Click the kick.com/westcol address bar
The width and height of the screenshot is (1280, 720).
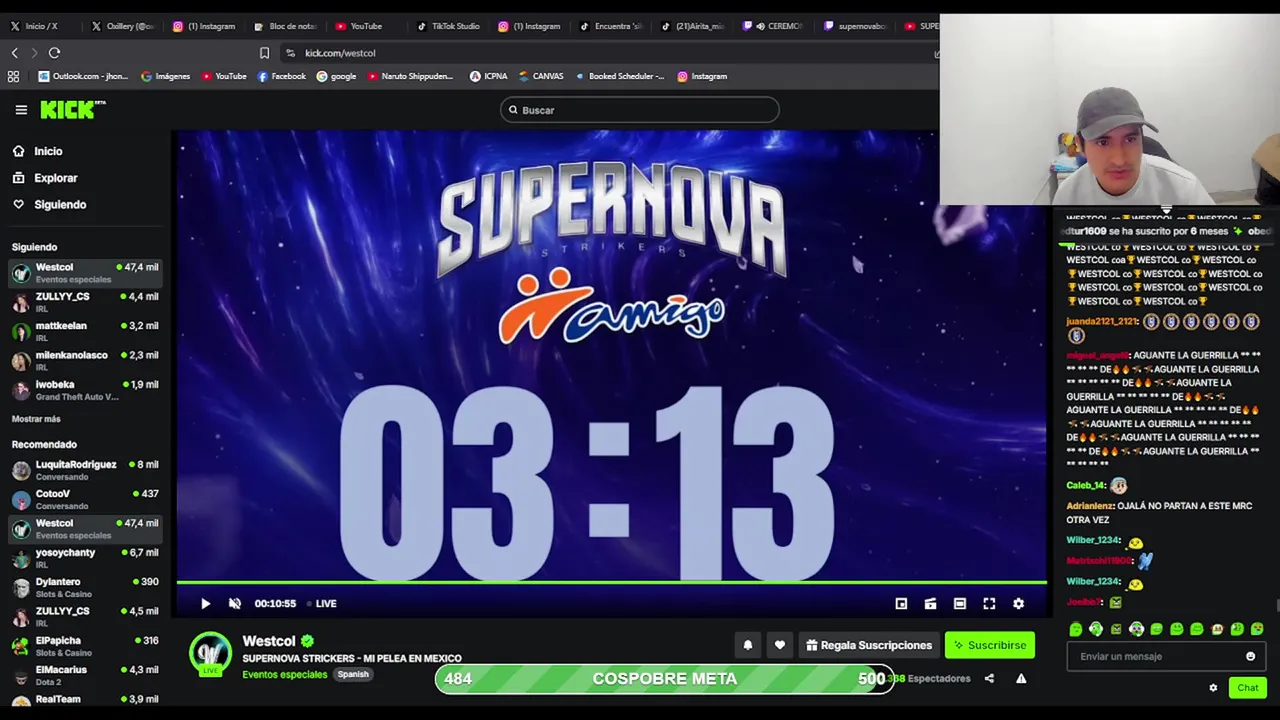click(x=610, y=53)
